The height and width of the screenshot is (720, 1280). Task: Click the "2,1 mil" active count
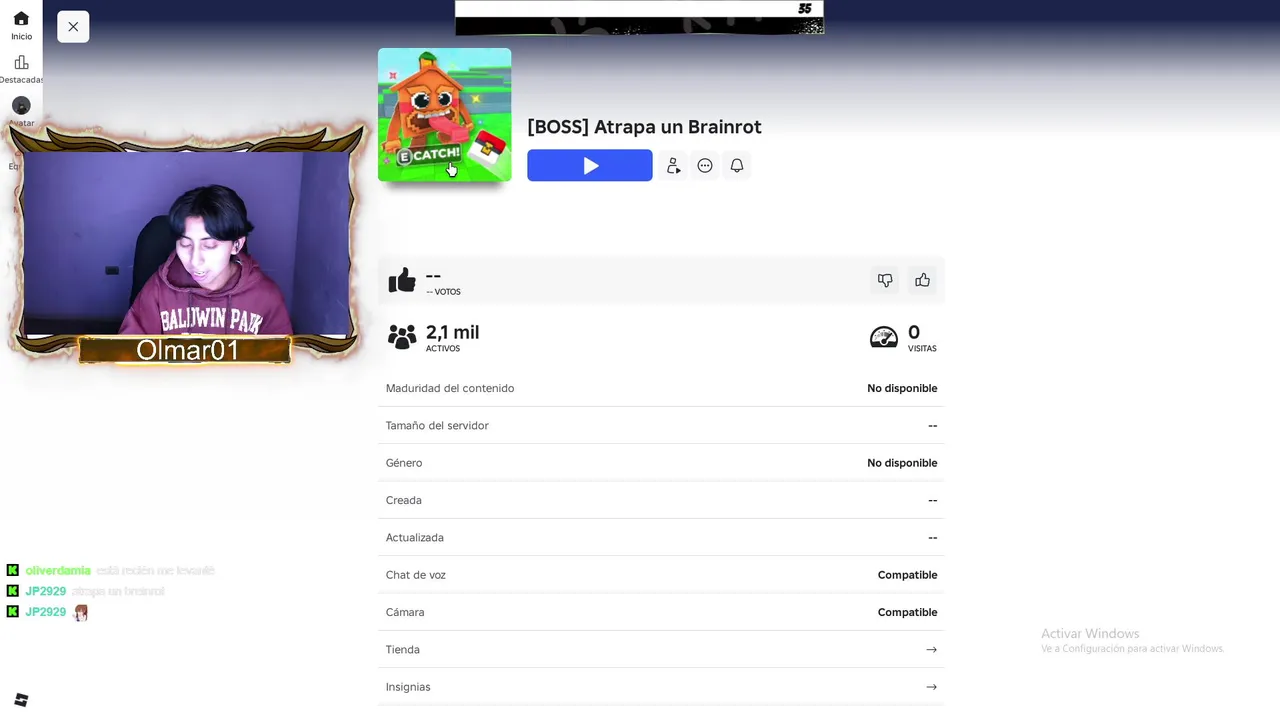click(x=453, y=332)
